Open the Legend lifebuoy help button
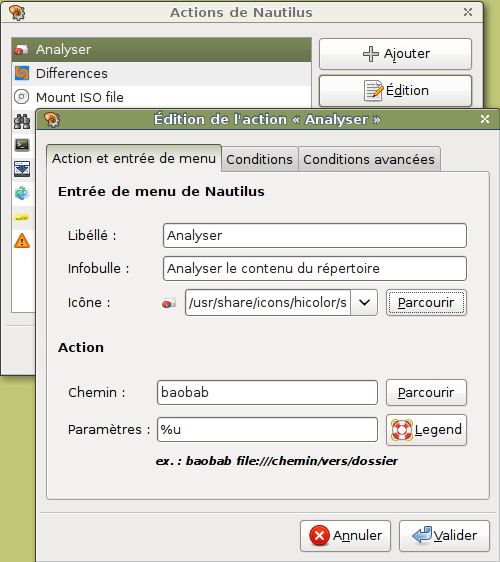 click(426, 430)
